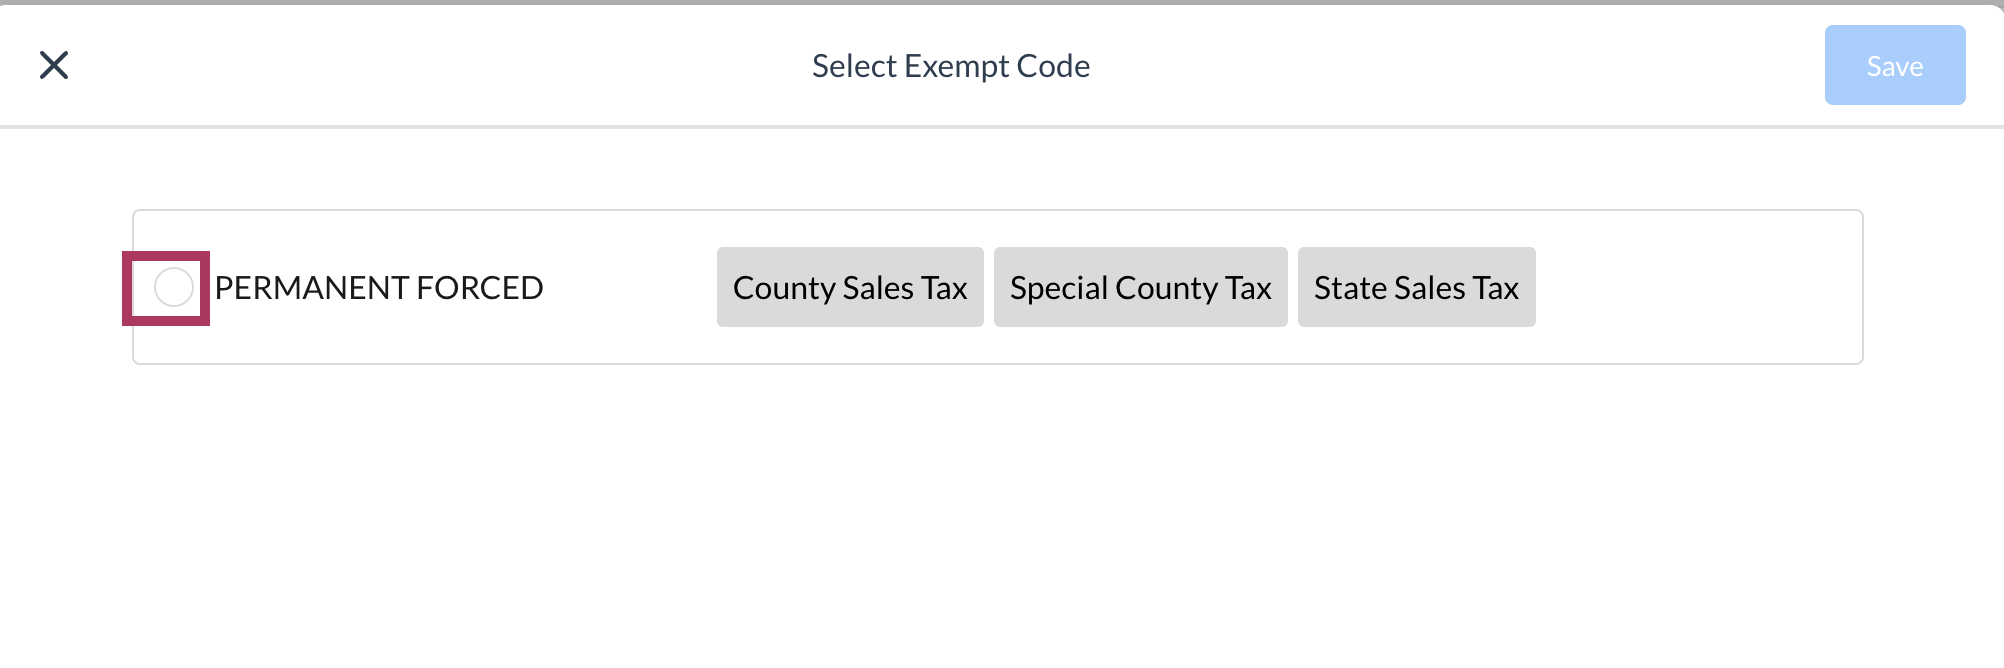Click the Save button

tap(1894, 66)
